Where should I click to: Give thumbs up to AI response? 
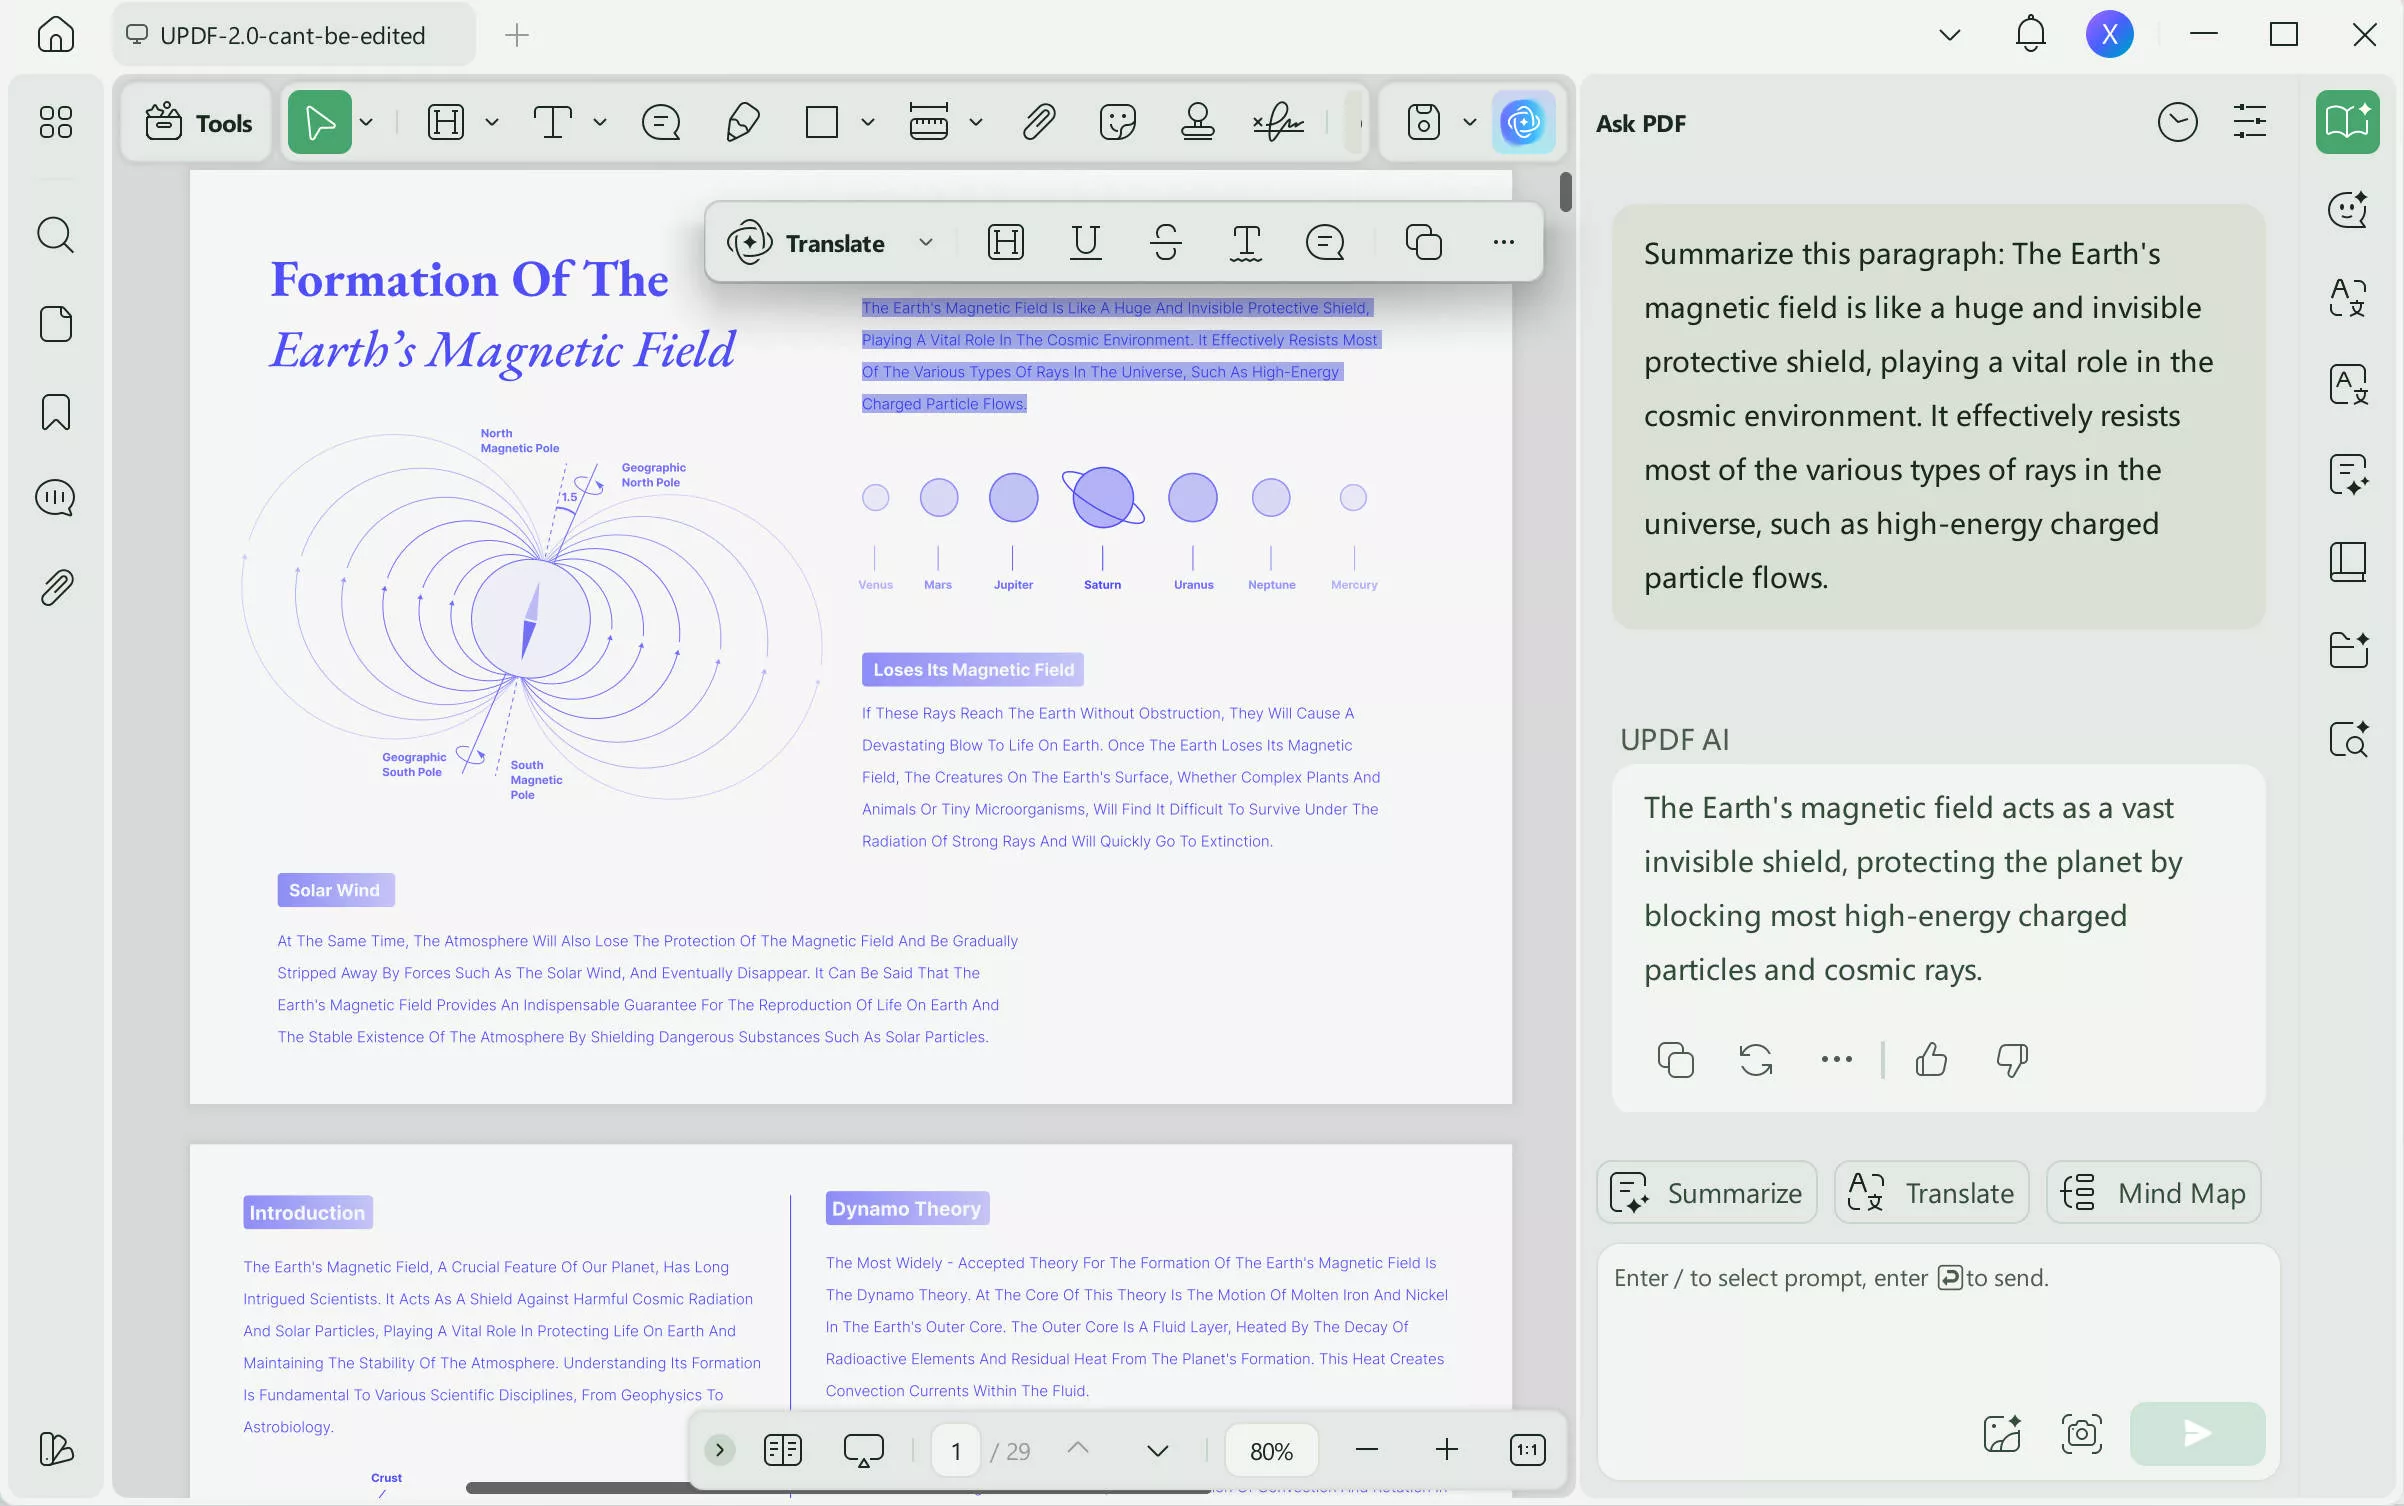tap(1931, 1059)
